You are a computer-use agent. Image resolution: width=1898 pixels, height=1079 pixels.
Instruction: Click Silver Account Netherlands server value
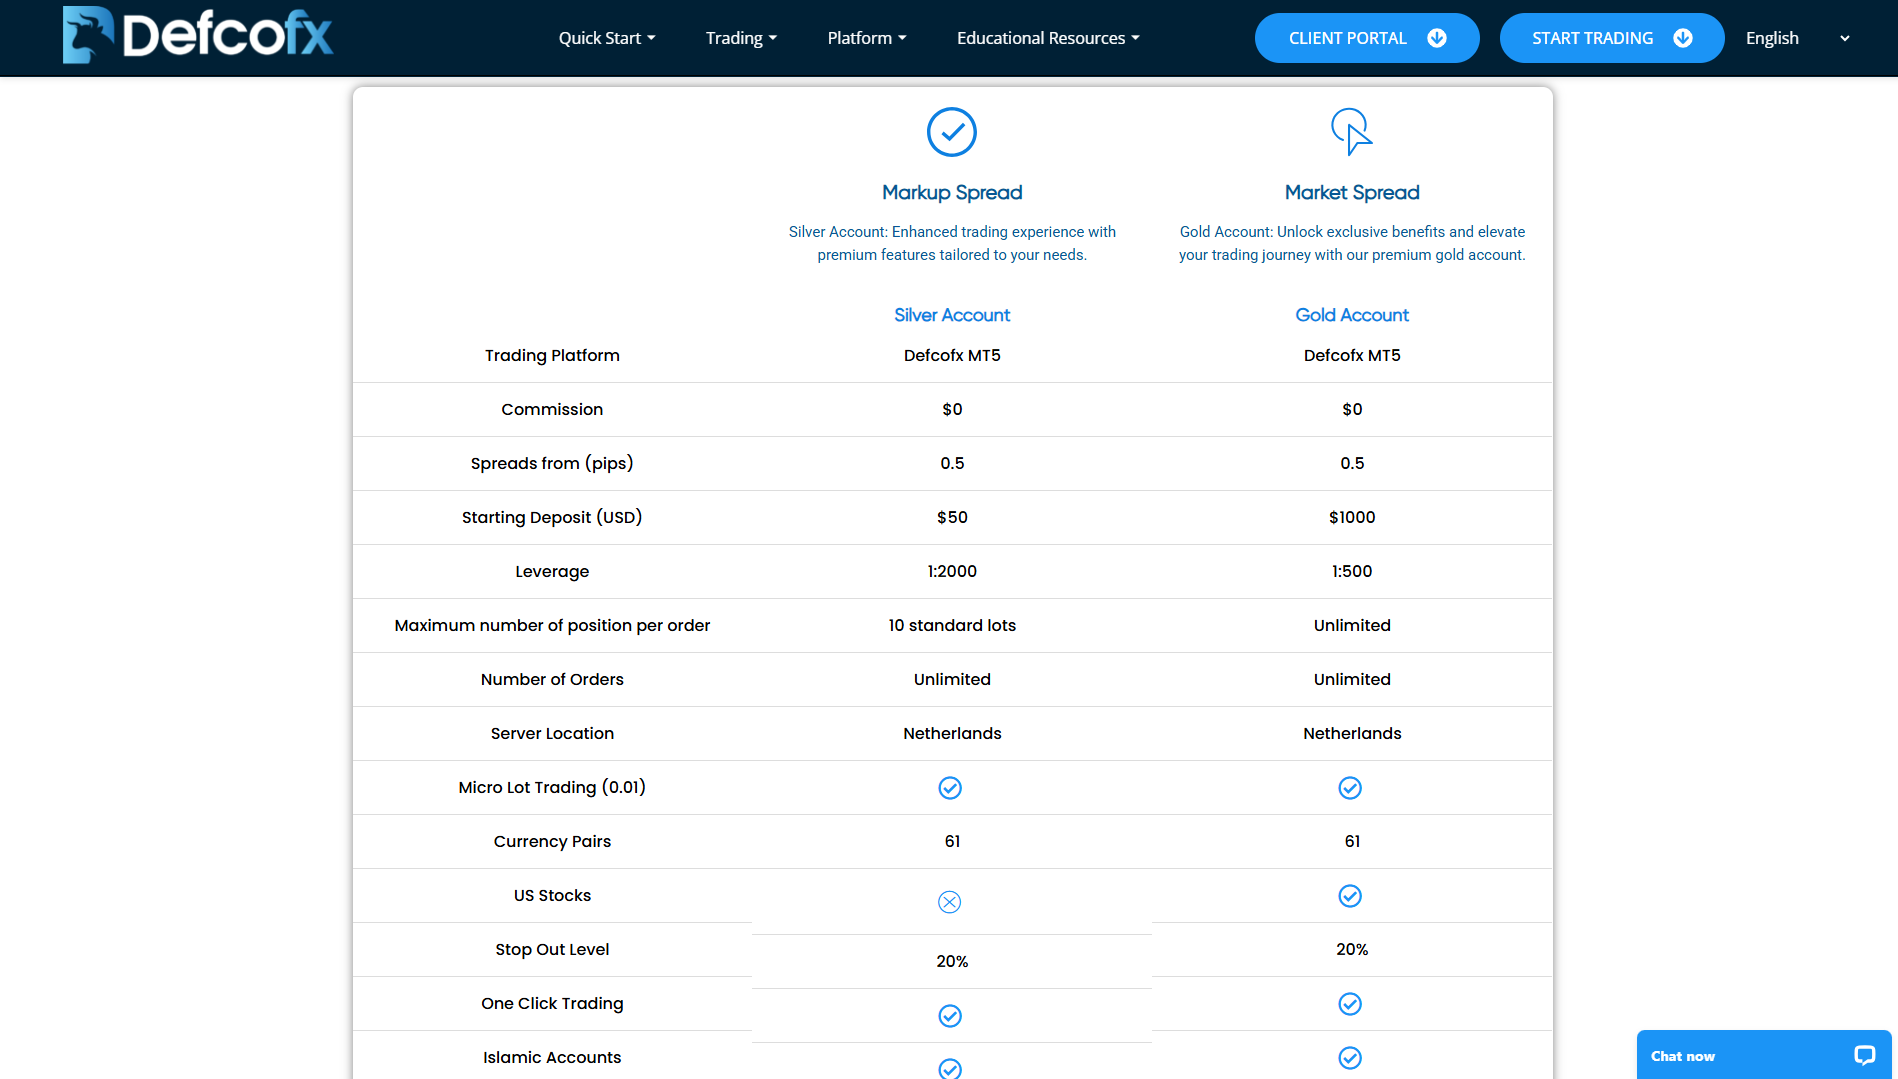tap(952, 733)
